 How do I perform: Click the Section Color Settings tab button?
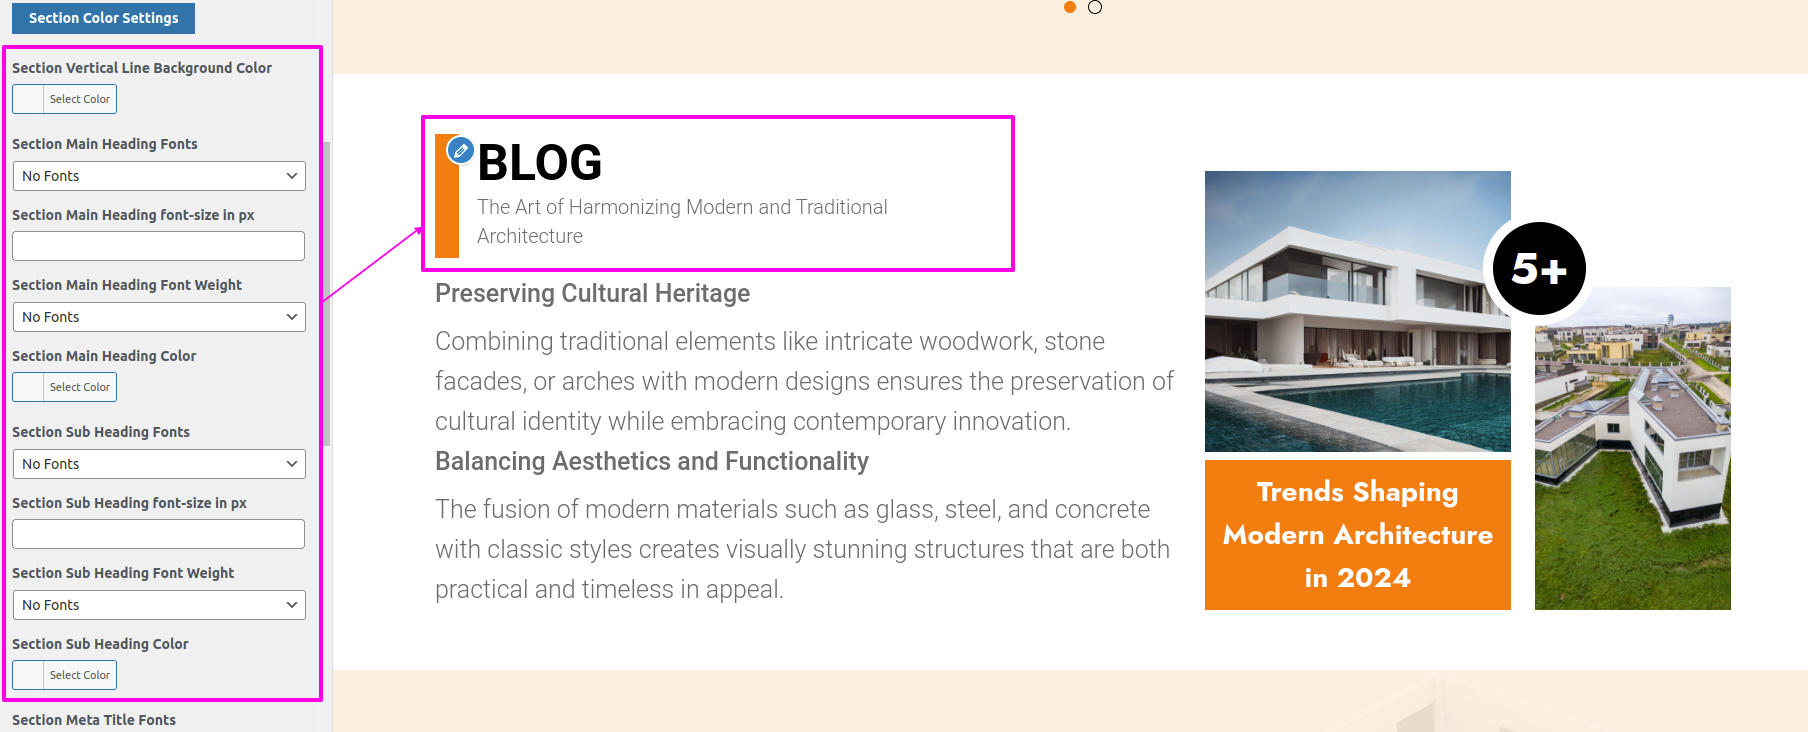click(103, 18)
